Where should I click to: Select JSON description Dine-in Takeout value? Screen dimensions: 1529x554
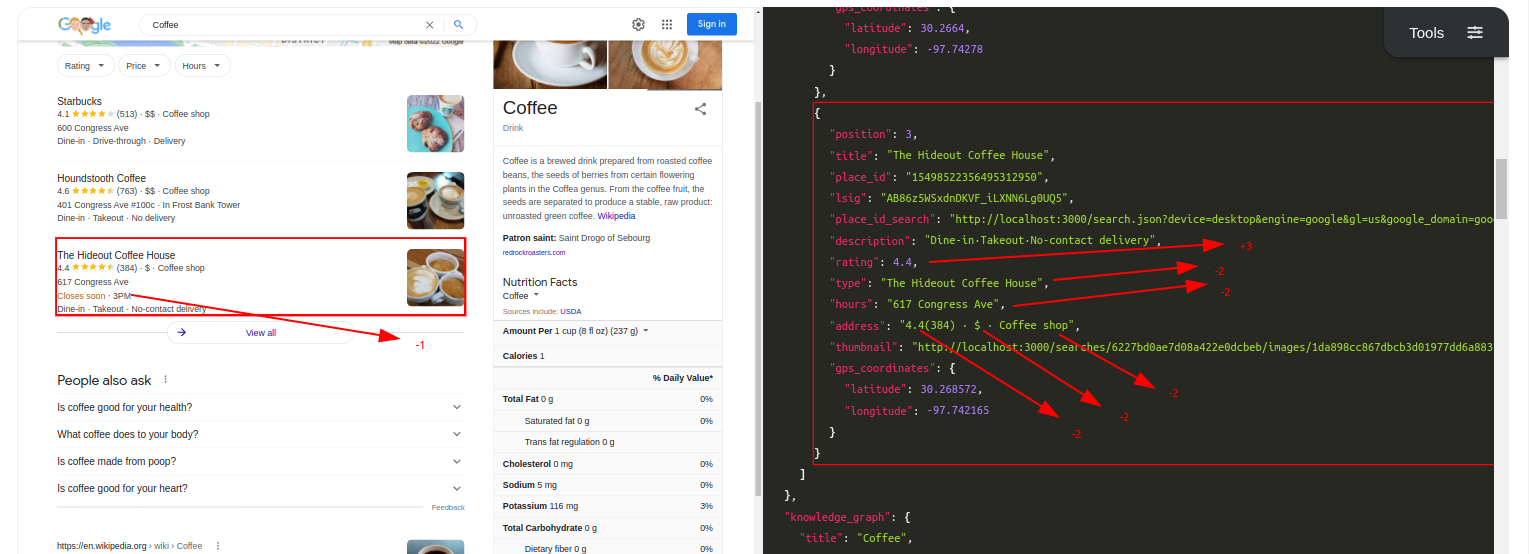1040,240
